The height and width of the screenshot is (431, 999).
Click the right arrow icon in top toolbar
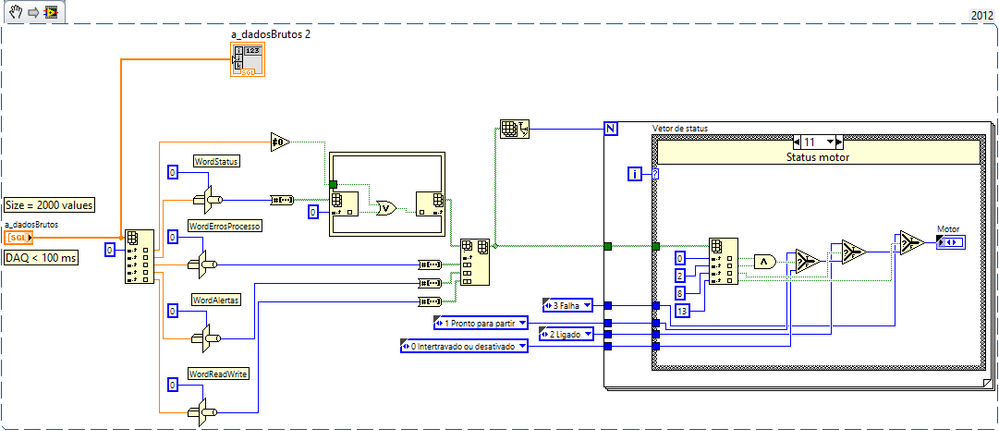click(x=34, y=11)
